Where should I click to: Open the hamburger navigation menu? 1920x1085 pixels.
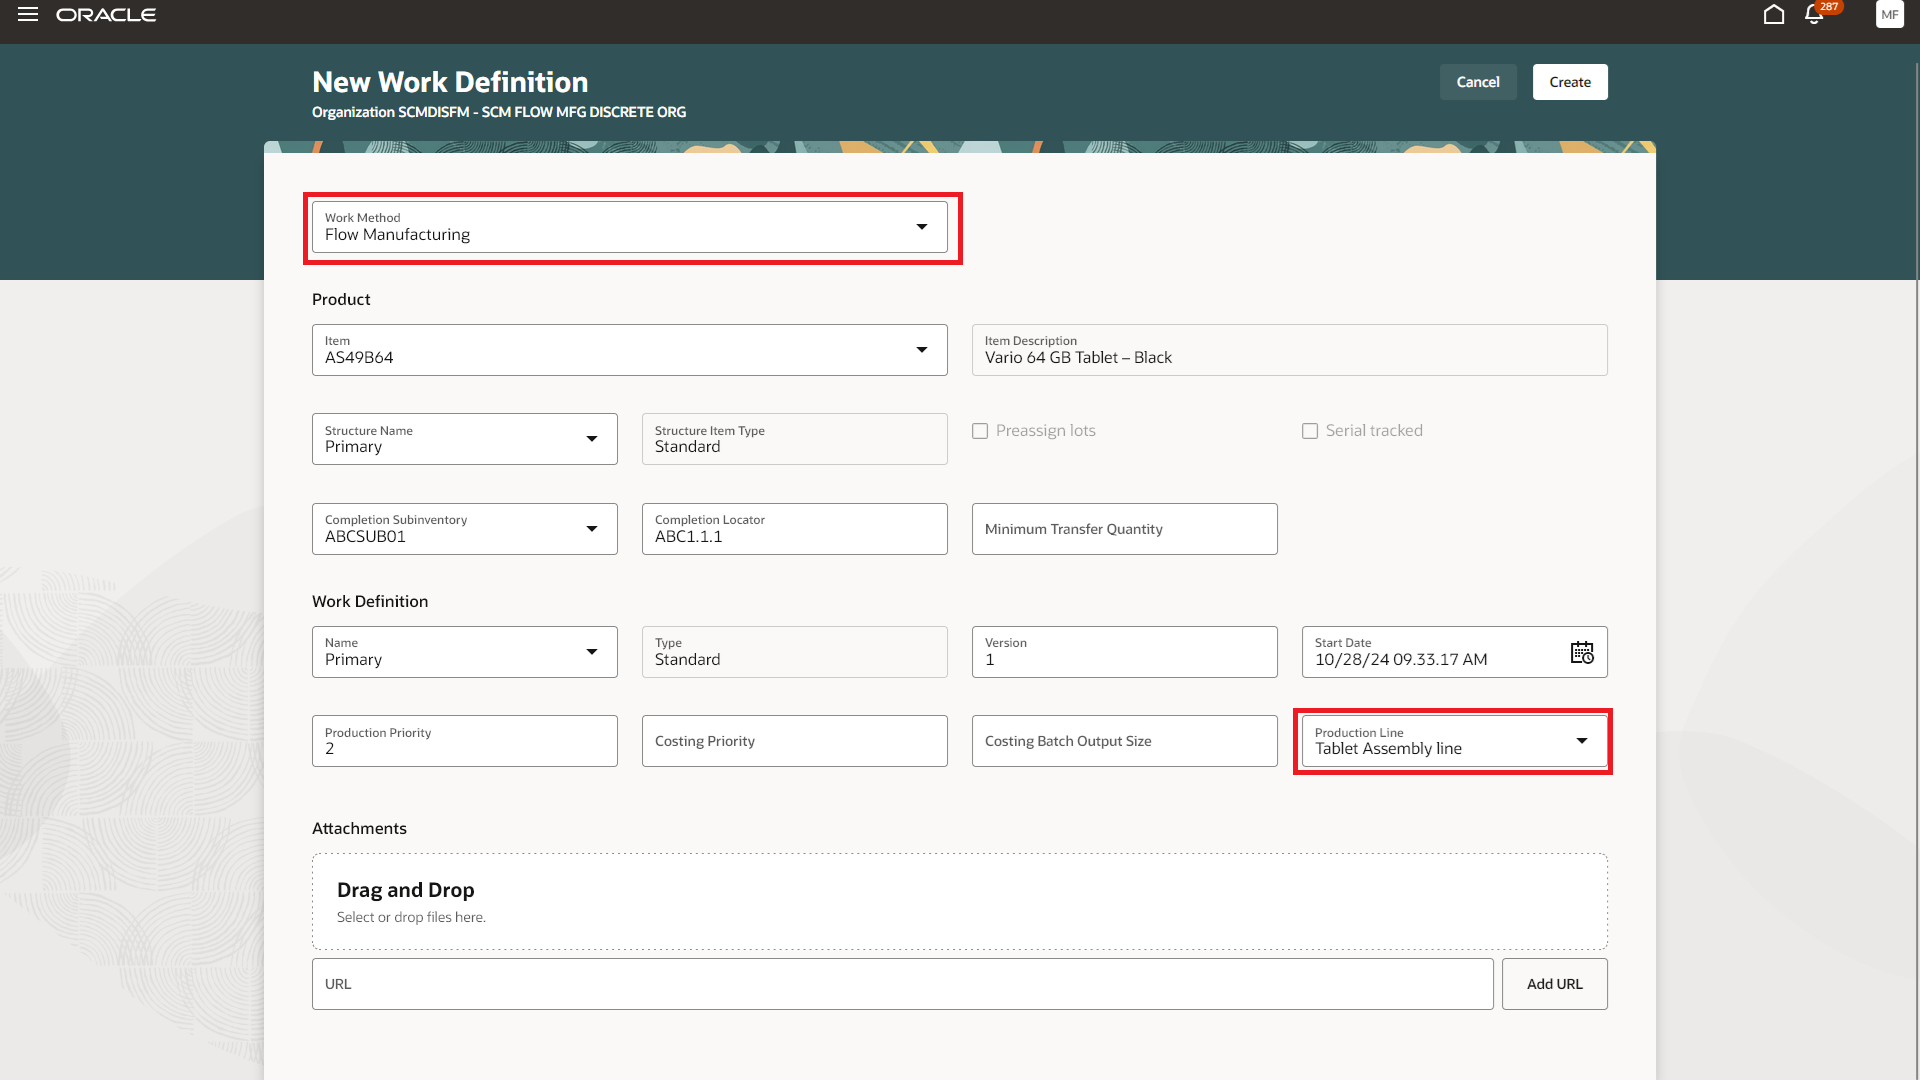tap(28, 15)
